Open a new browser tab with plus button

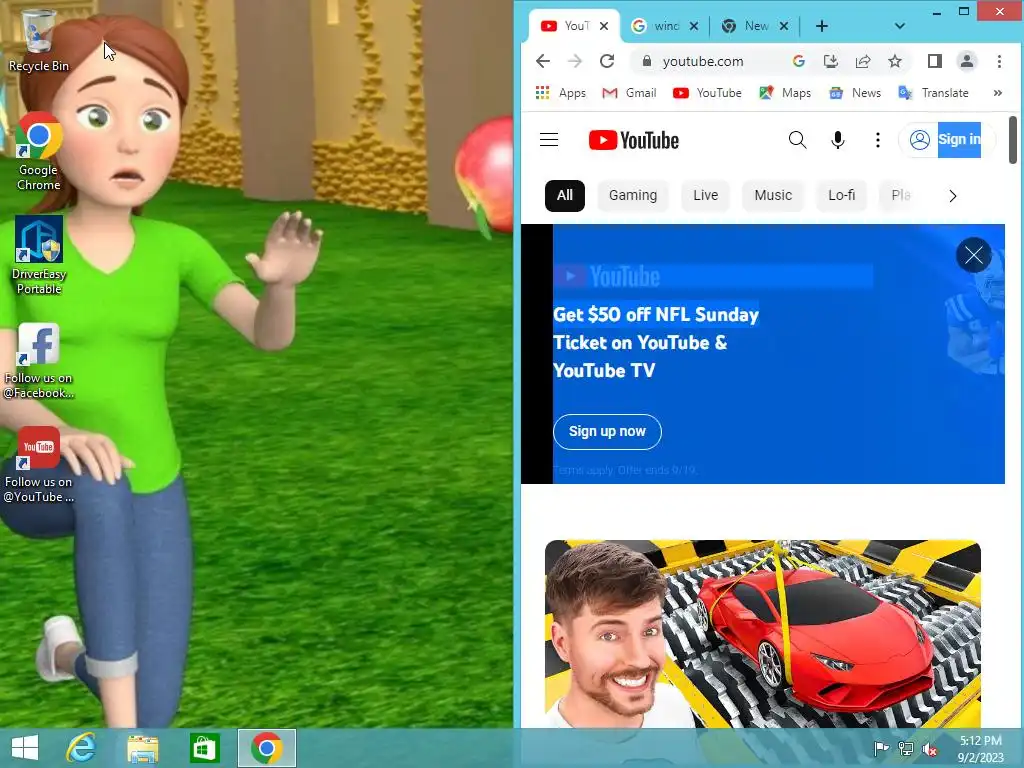pyautogui.click(x=822, y=26)
